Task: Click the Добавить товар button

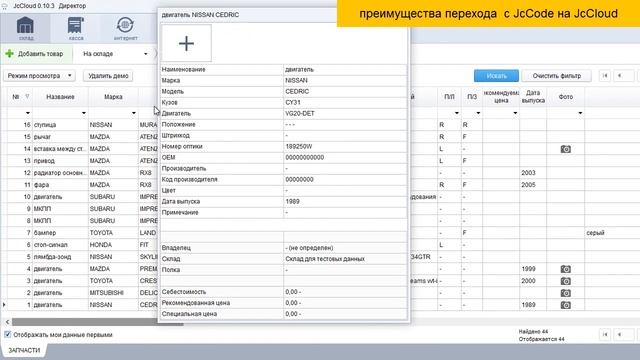Action: coord(36,53)
